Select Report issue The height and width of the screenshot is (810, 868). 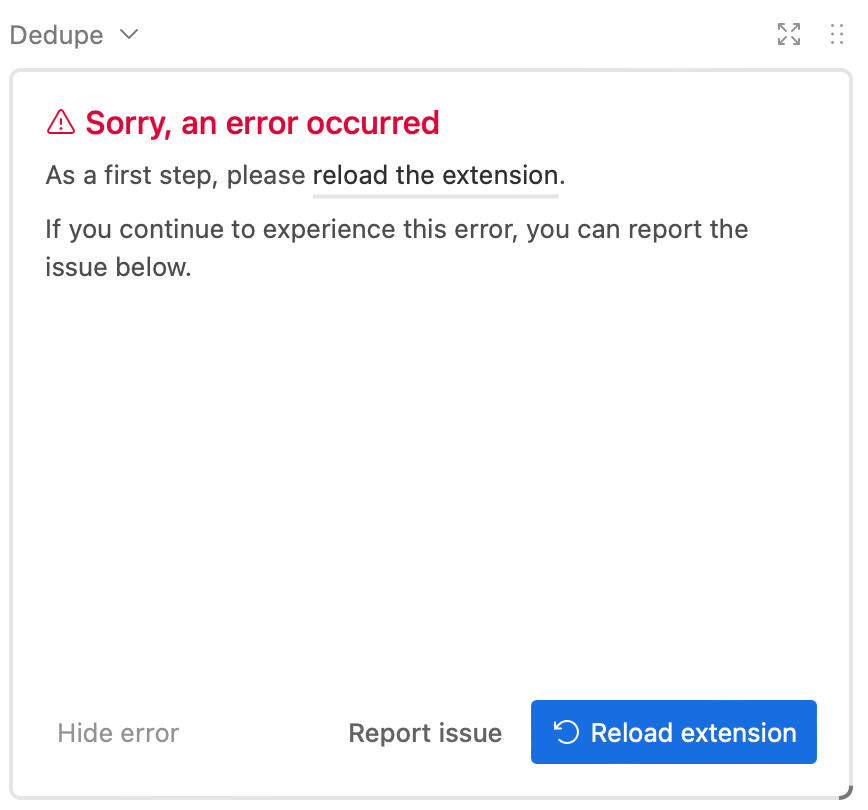coord(425,733)
